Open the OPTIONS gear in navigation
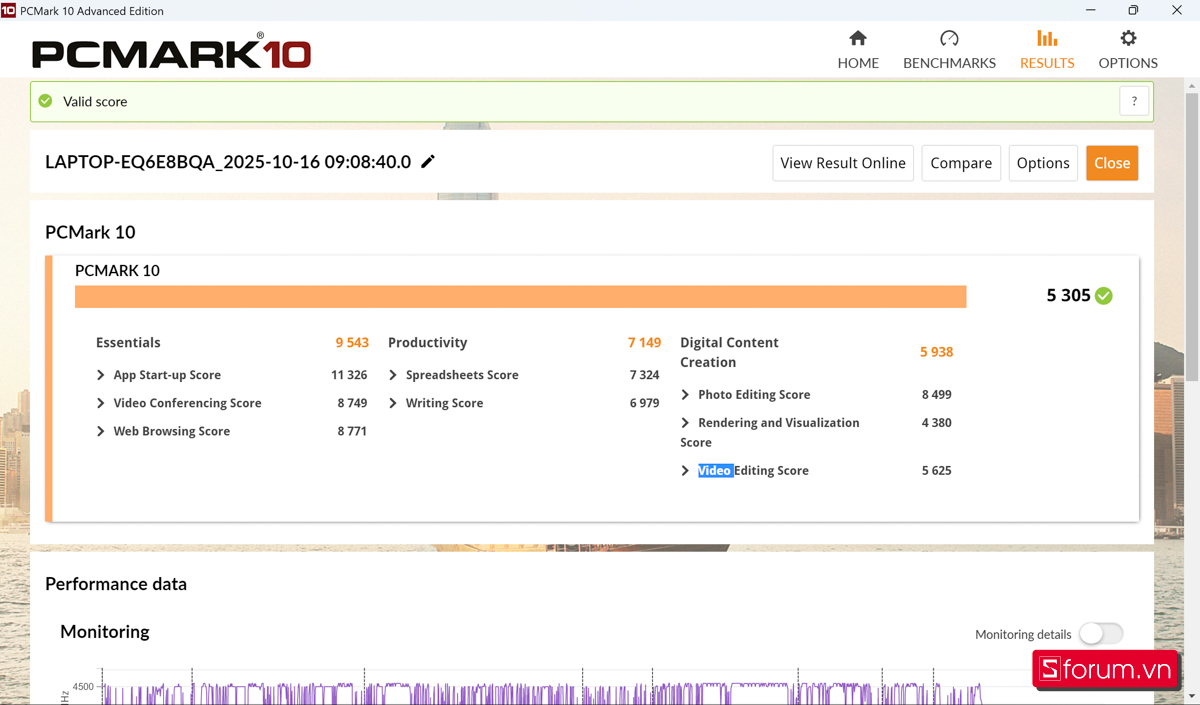 pyautogui.click(x=1128, y=50)
